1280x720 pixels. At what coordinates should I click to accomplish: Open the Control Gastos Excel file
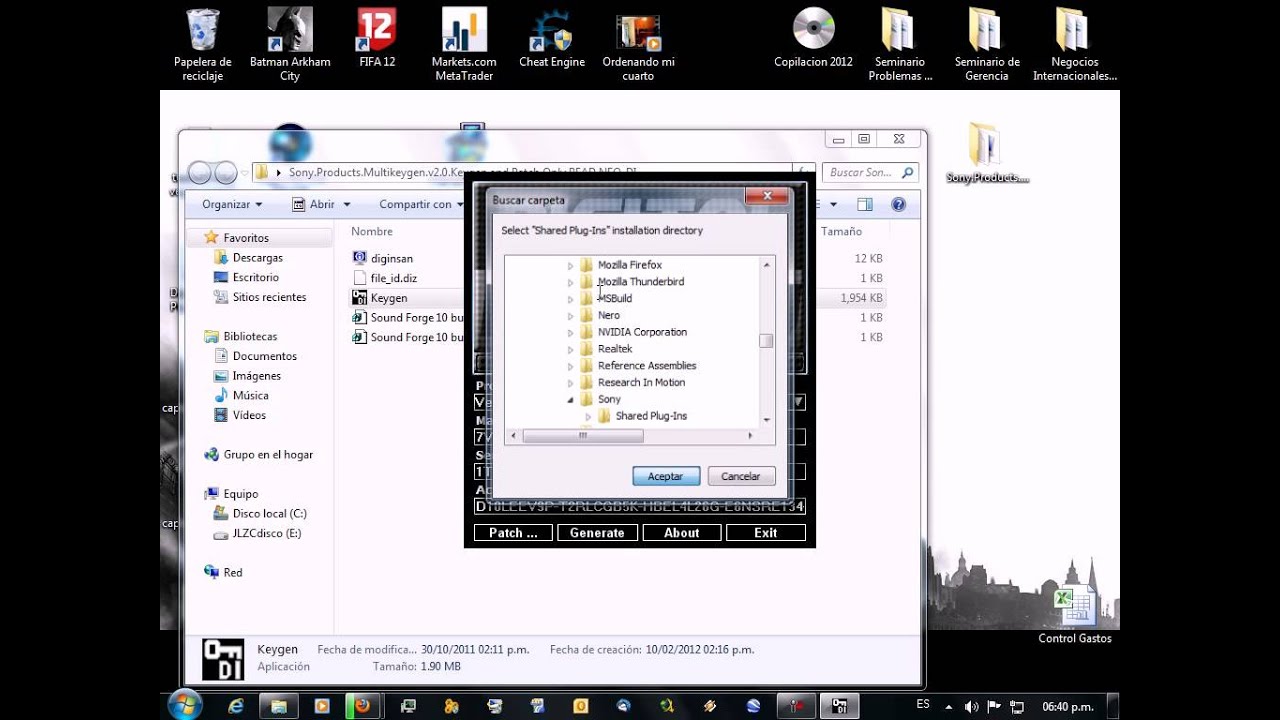tap(1075, 616)
